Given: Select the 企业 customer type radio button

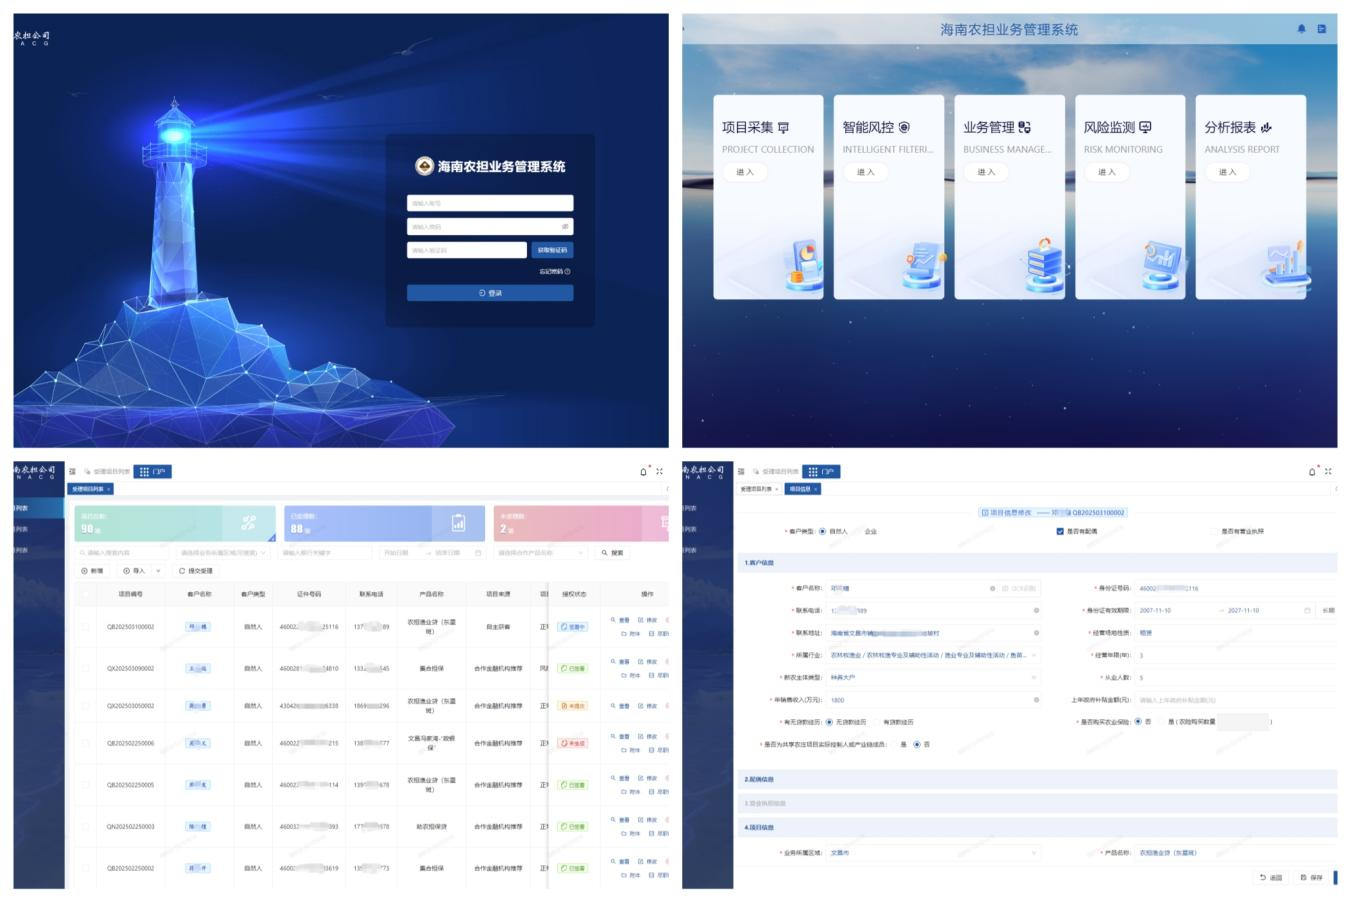Looking at the screenshot, I should pyautogui.click(x=858, y=532).
